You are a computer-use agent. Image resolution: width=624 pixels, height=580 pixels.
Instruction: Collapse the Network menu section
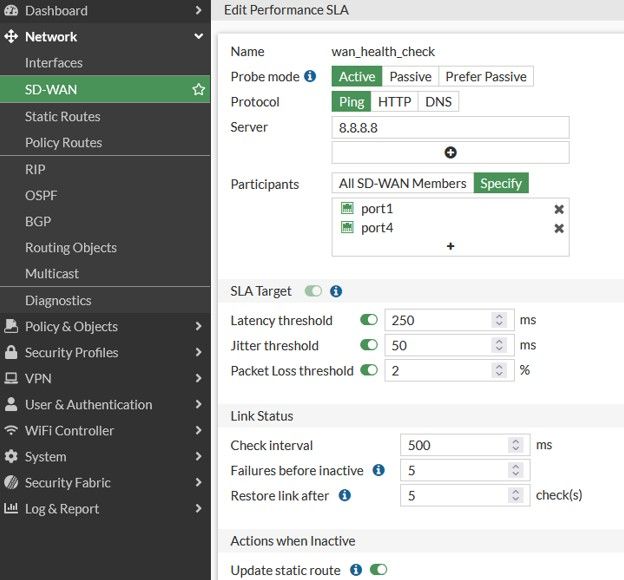pyautogui.click(x=199, y=37)
